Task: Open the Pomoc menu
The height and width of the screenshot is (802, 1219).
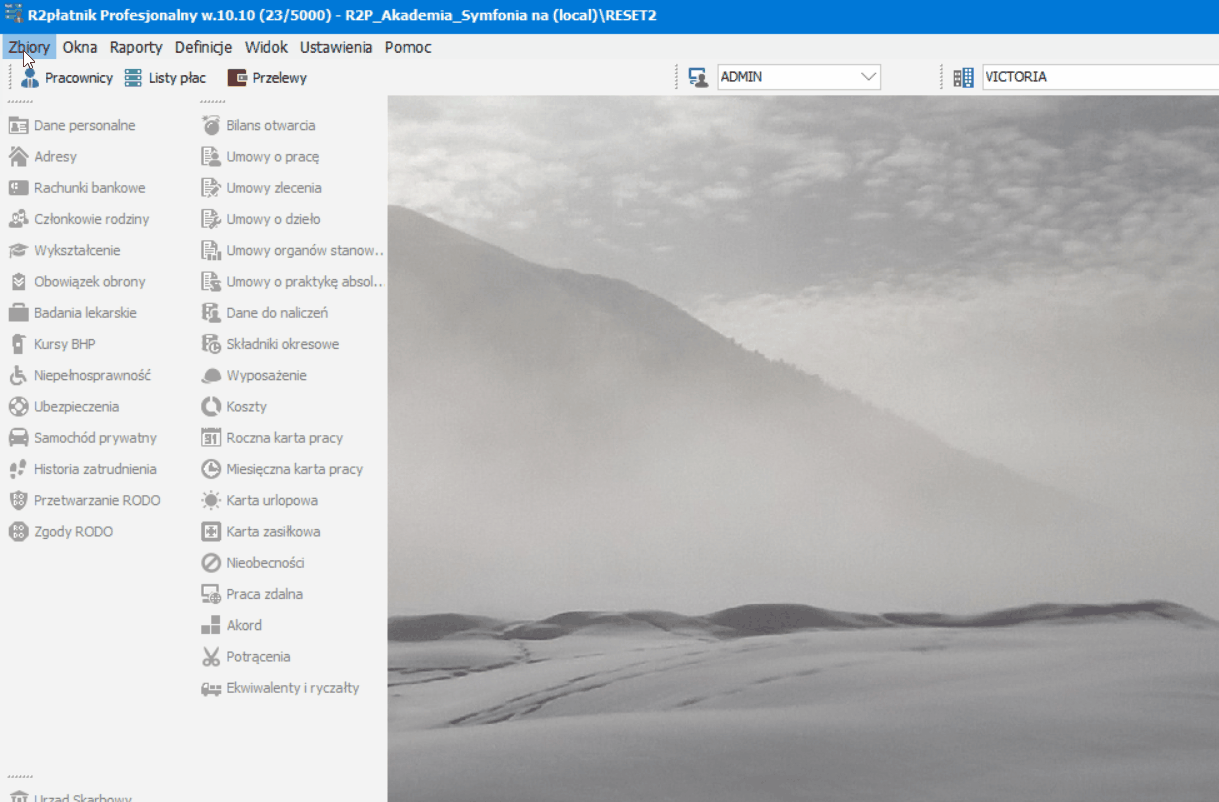Action: click(x=408, y=47)
